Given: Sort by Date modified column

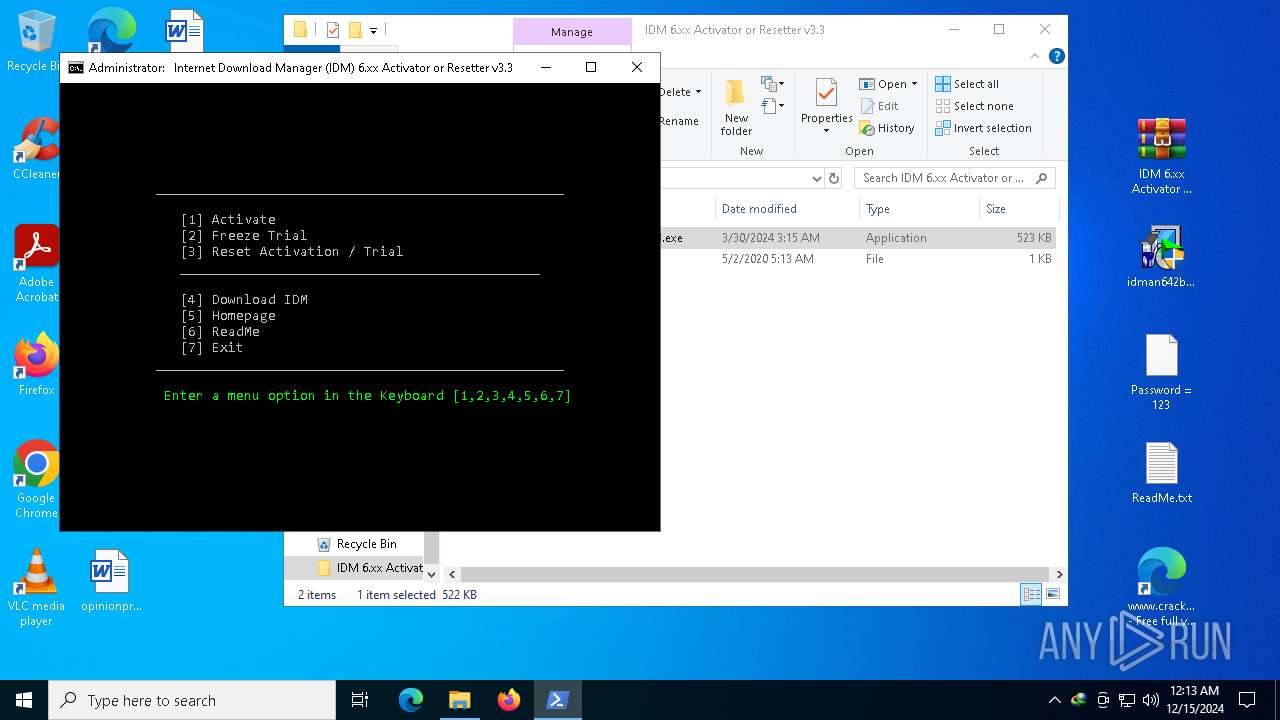Looking at the screenshot, I should (787, 209).
